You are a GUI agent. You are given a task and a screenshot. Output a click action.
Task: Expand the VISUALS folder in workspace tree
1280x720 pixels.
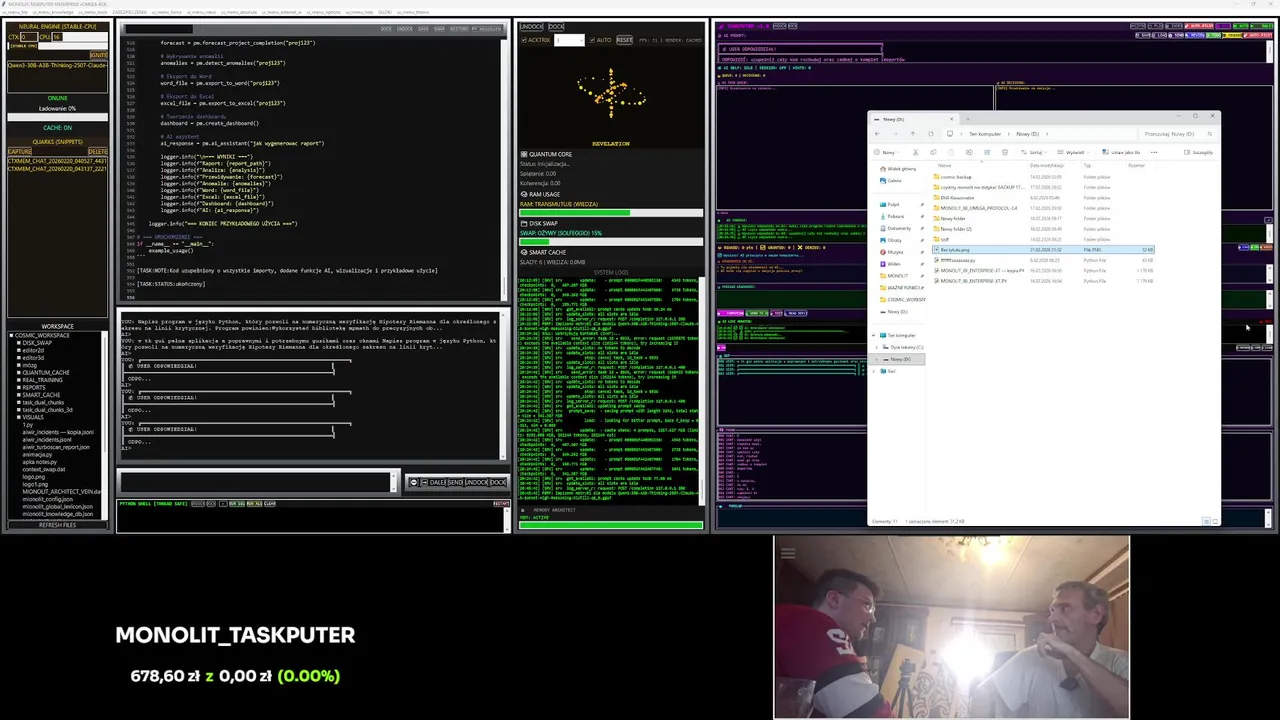coord(19,417)
